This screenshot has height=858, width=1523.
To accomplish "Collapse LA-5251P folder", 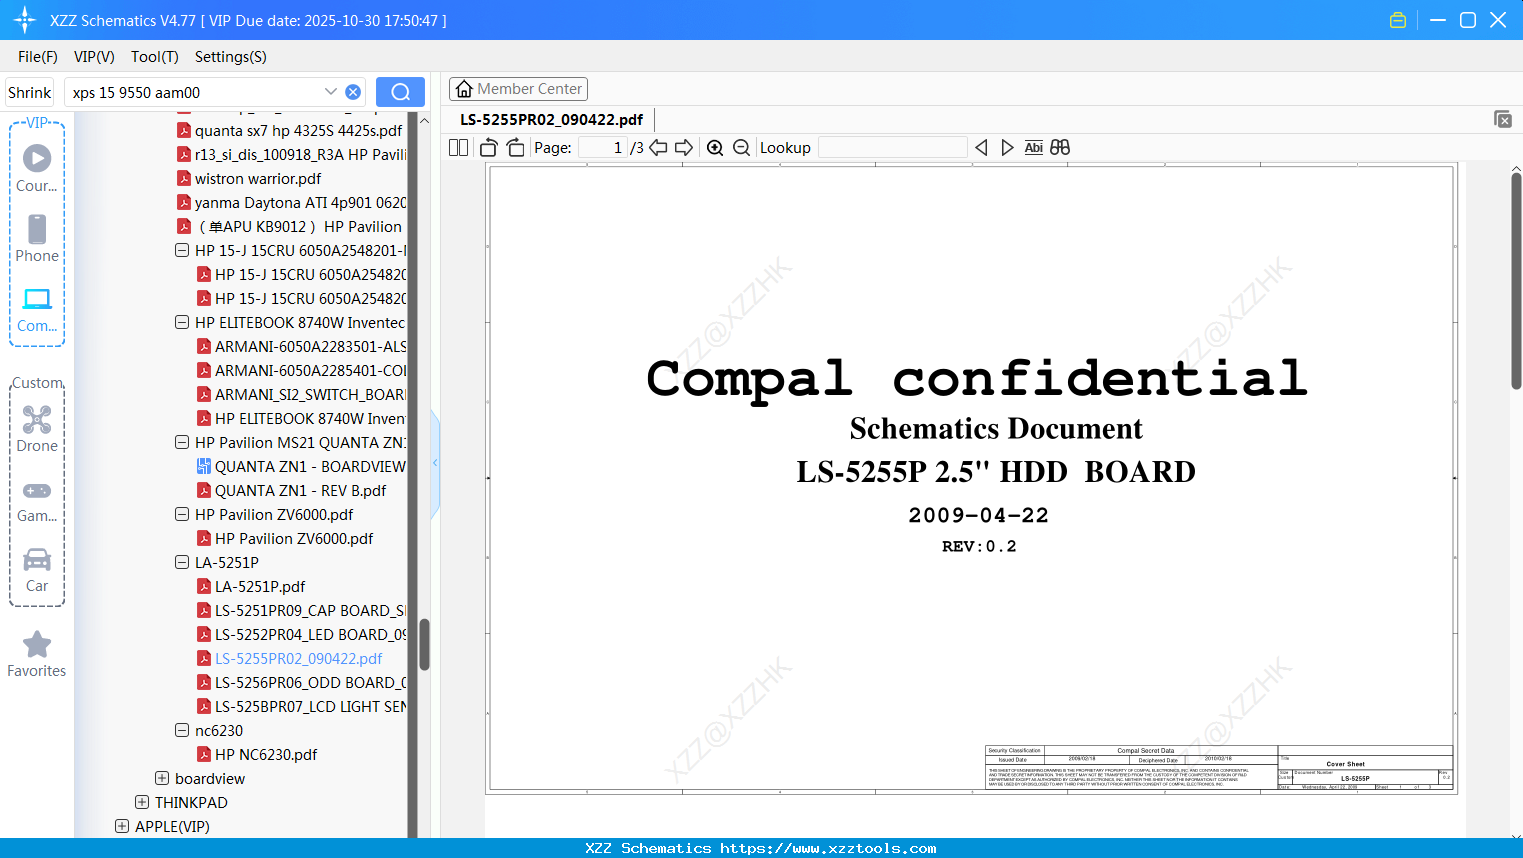I will tap(182, 562).
